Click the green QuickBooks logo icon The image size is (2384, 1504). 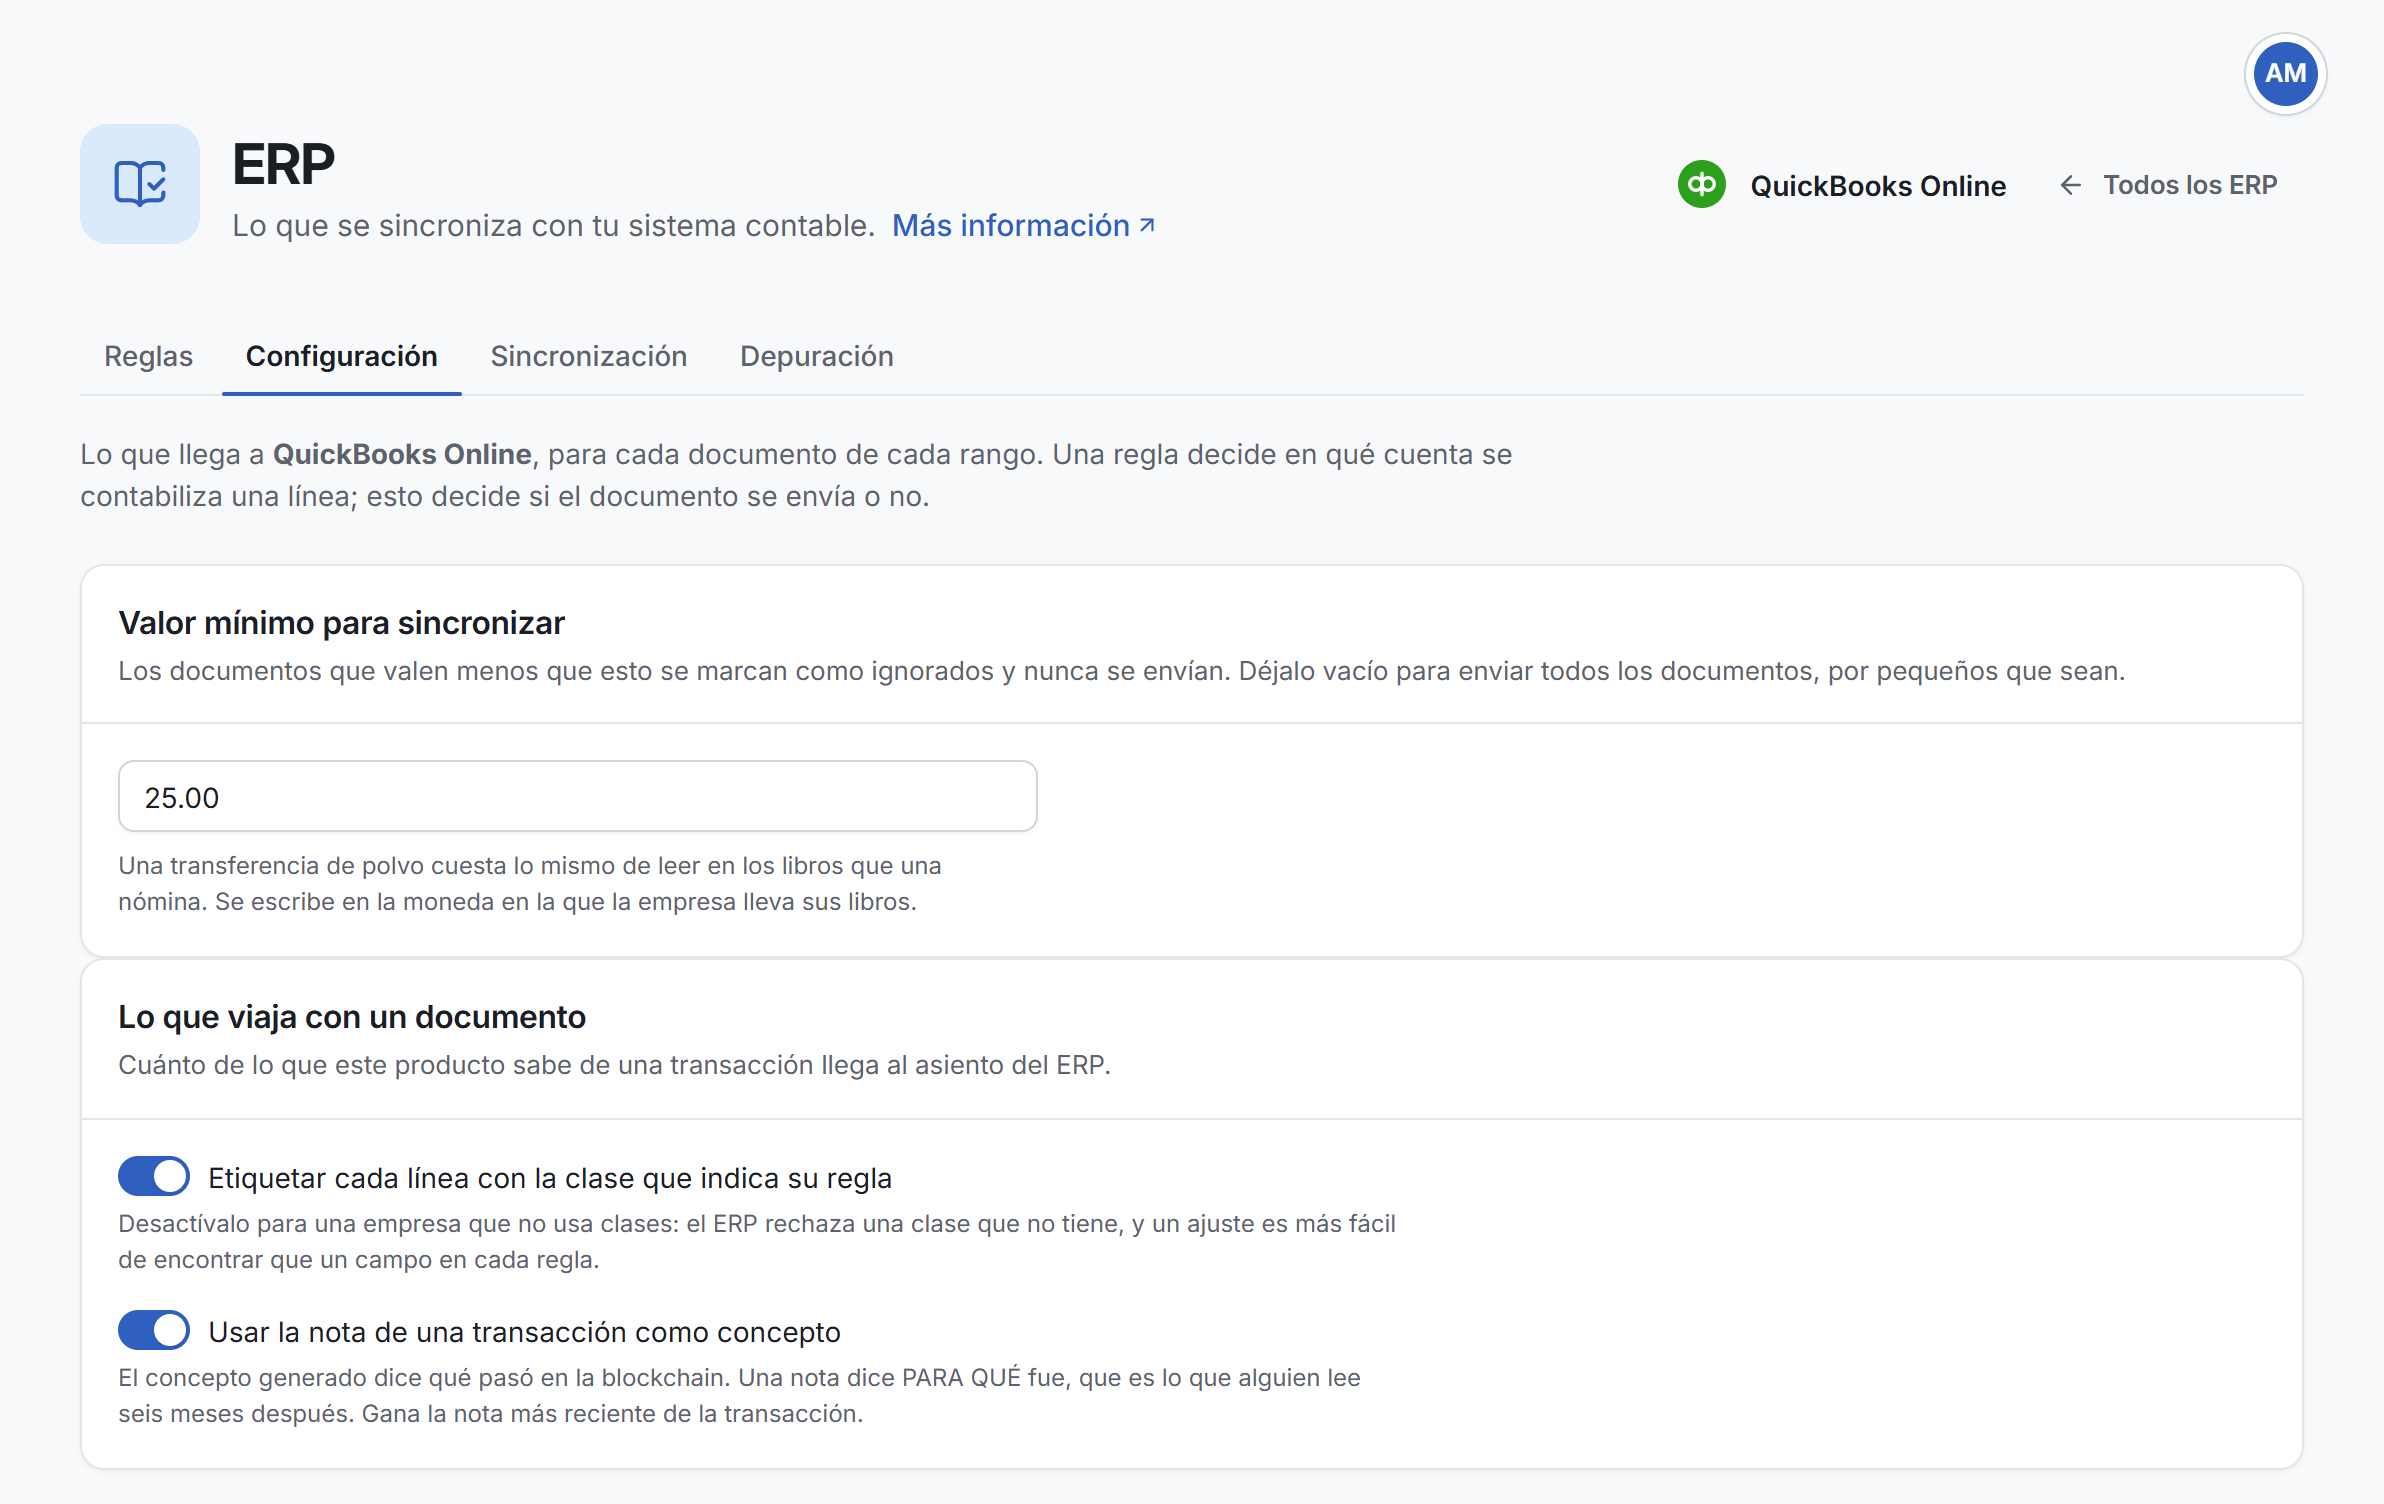click(1701, 185)
